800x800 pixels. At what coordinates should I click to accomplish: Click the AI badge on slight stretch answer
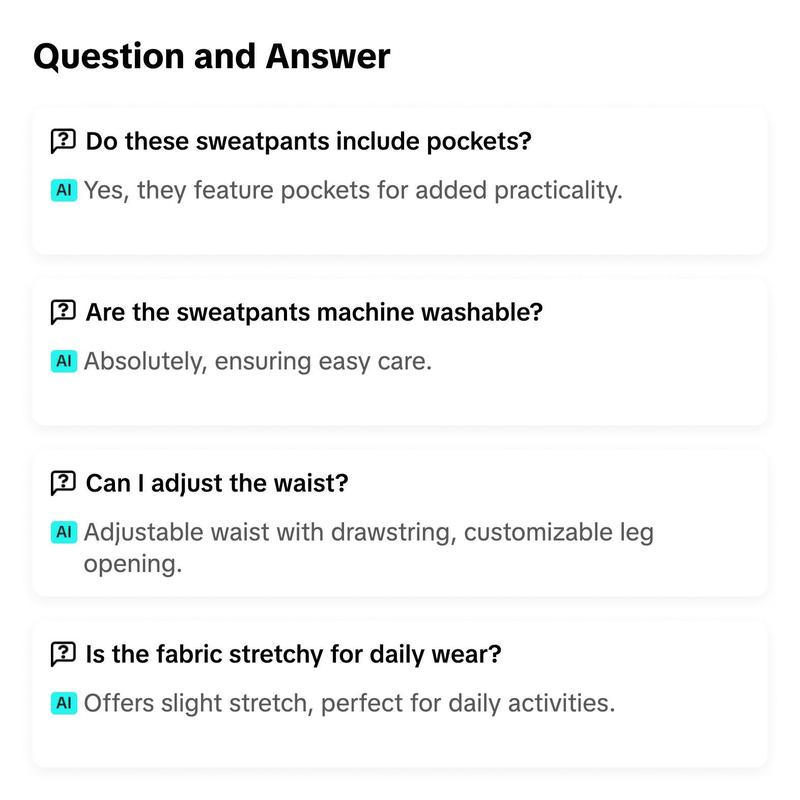coord(64,703)
